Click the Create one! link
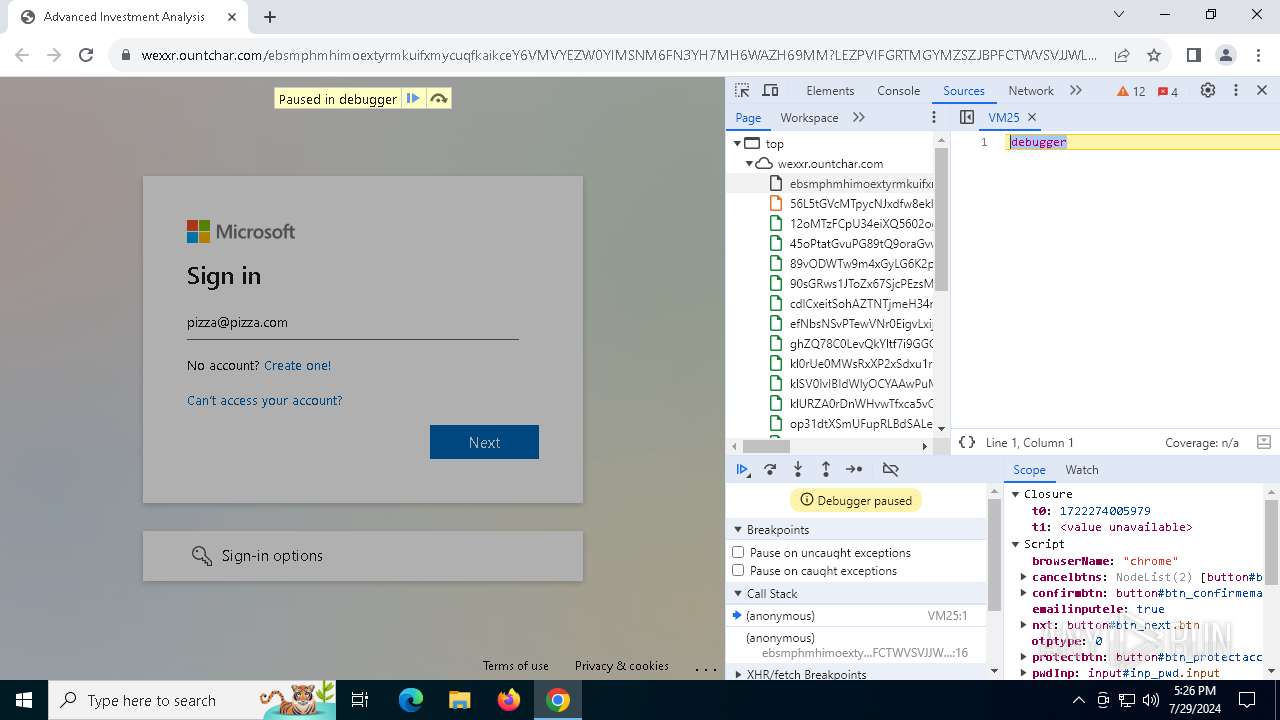The height and width of the screenshot is (720, 1280). [298, 365]
